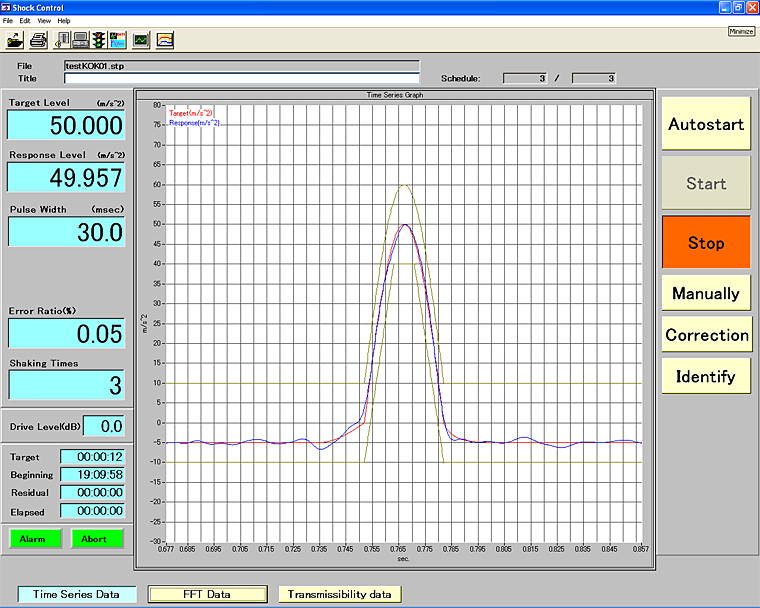Click the Shock Control title bar app icon
The height and width of the screenshot is (608, 760).
[6, 7]
